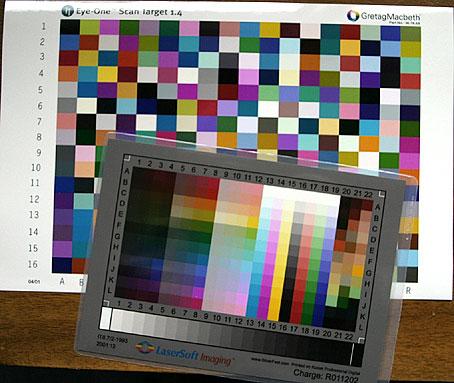Image resolution: width=454 pixels, height=383 pixels.
Task: Click column letter 'R' under the white chart
Action: click(x=408, y=291)
